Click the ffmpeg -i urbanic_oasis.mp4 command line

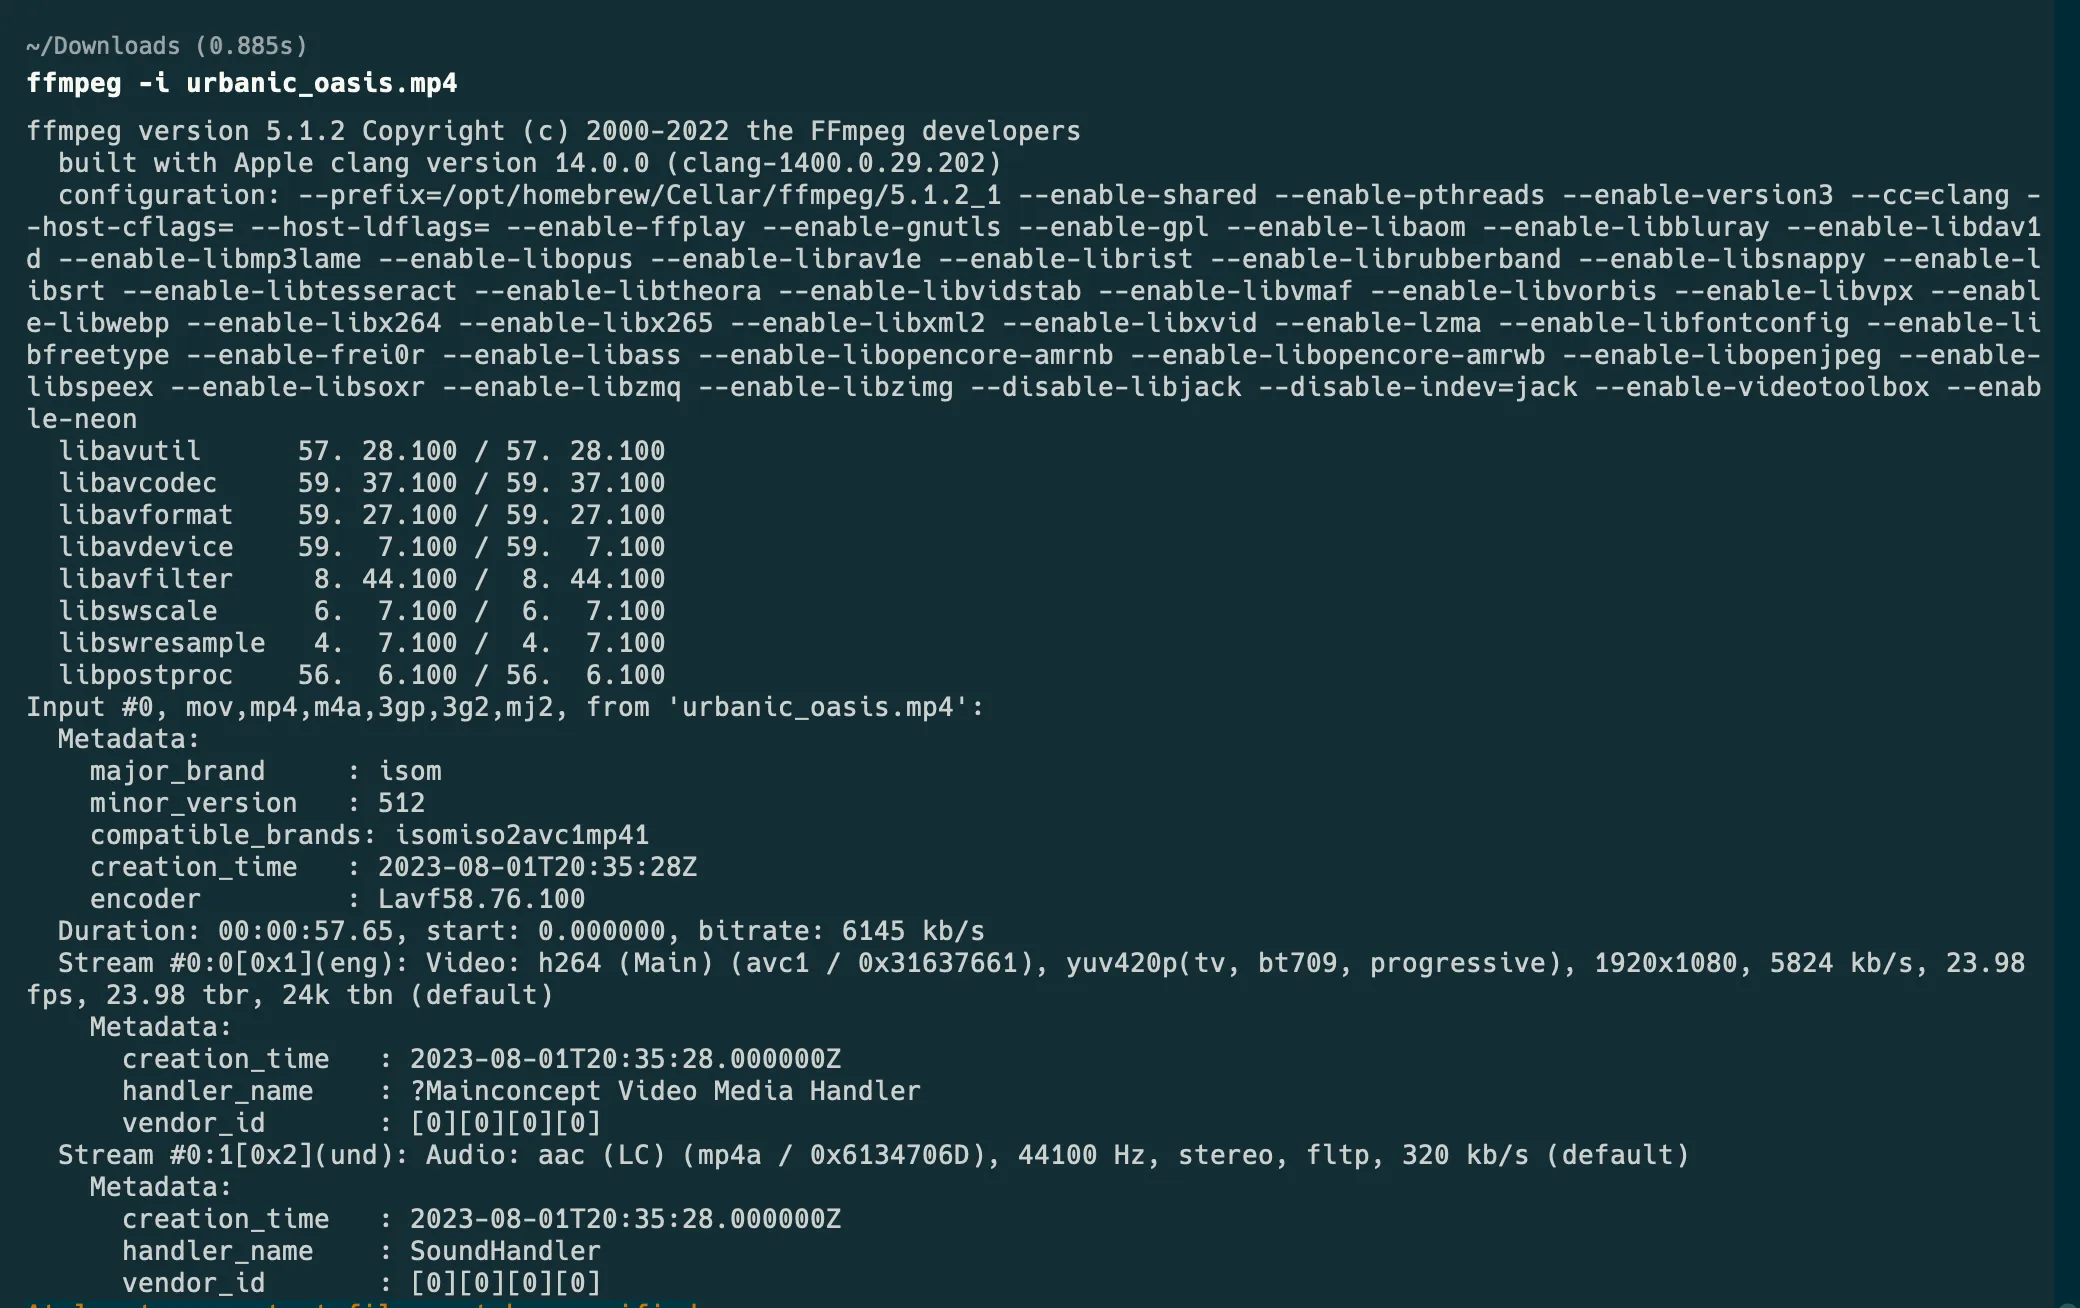tap(241, 83)
